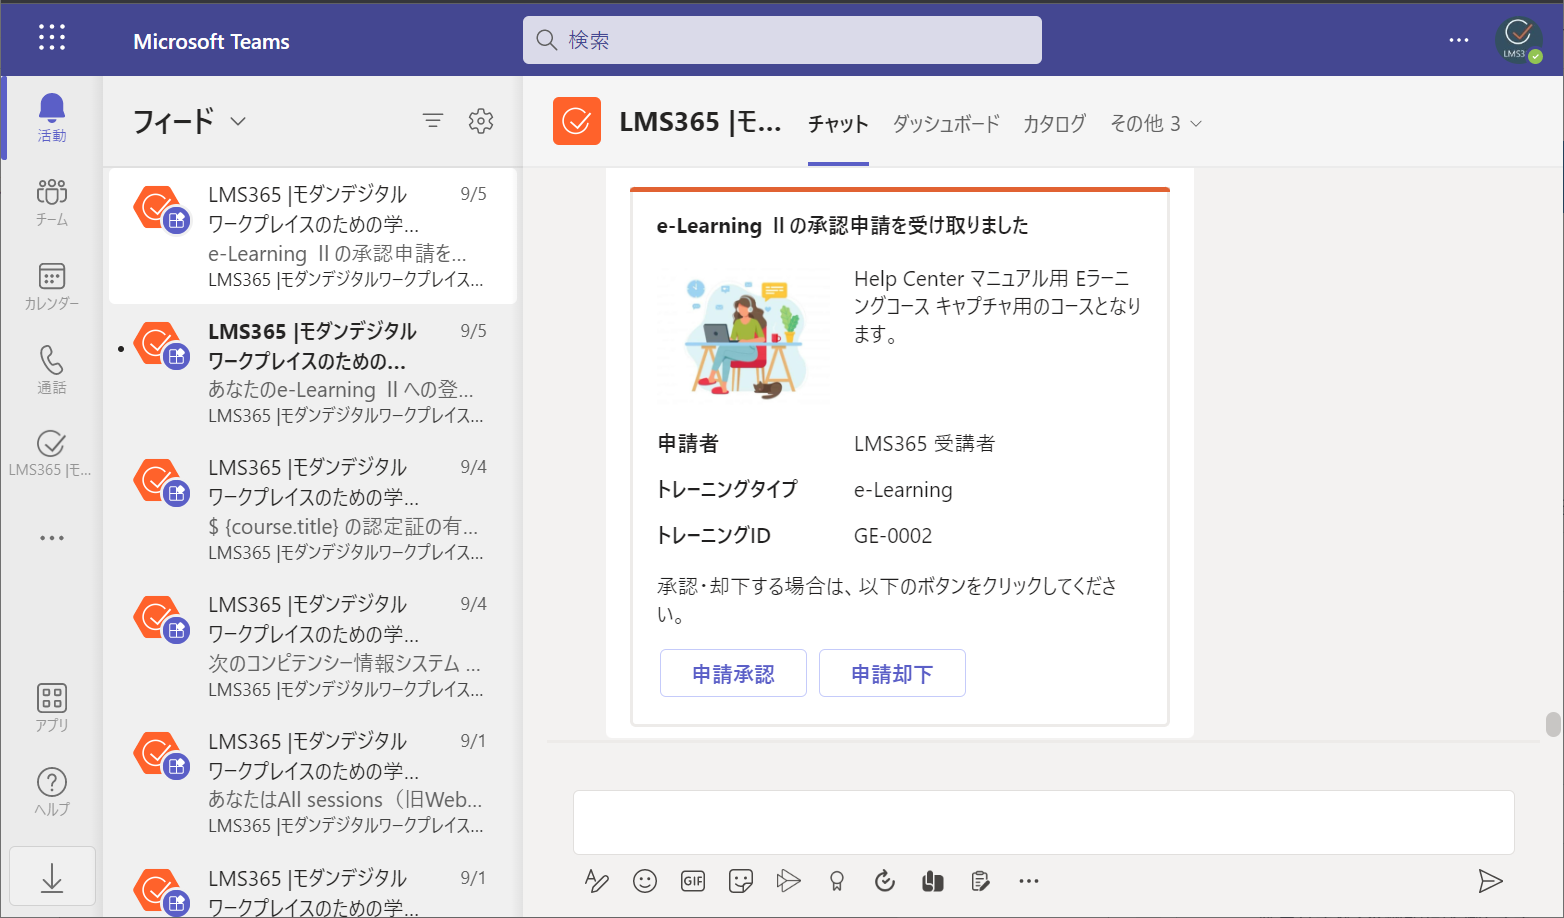Show more apps ellipsis in sidebar
The image size is (1564, 918).
pos(52,538)
